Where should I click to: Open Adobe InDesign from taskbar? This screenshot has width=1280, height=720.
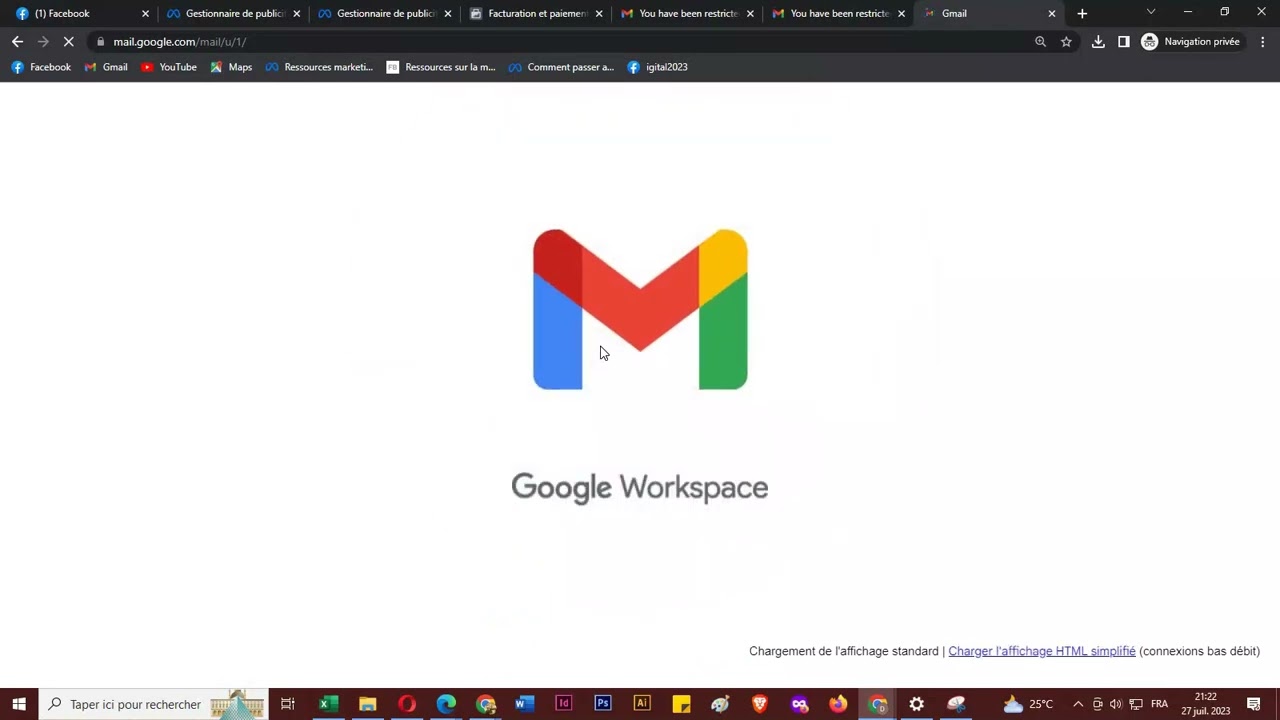[x=564, y=704]
